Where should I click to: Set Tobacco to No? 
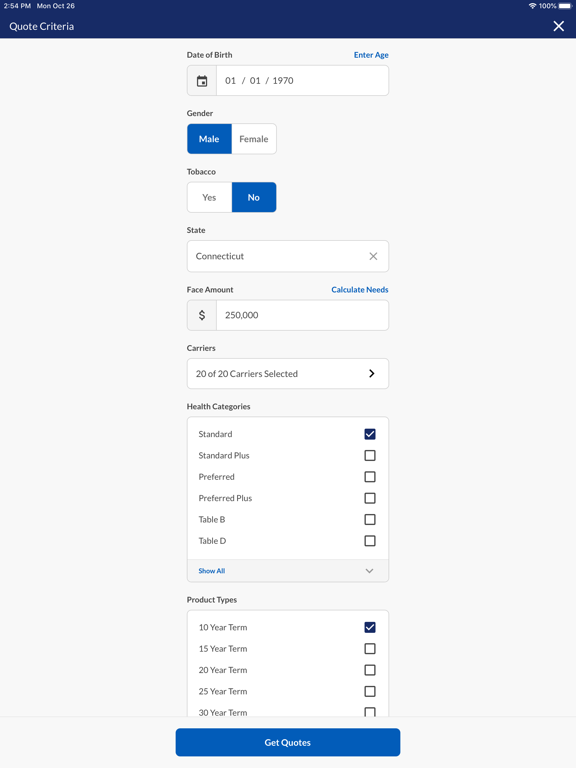tap(254, 197)
